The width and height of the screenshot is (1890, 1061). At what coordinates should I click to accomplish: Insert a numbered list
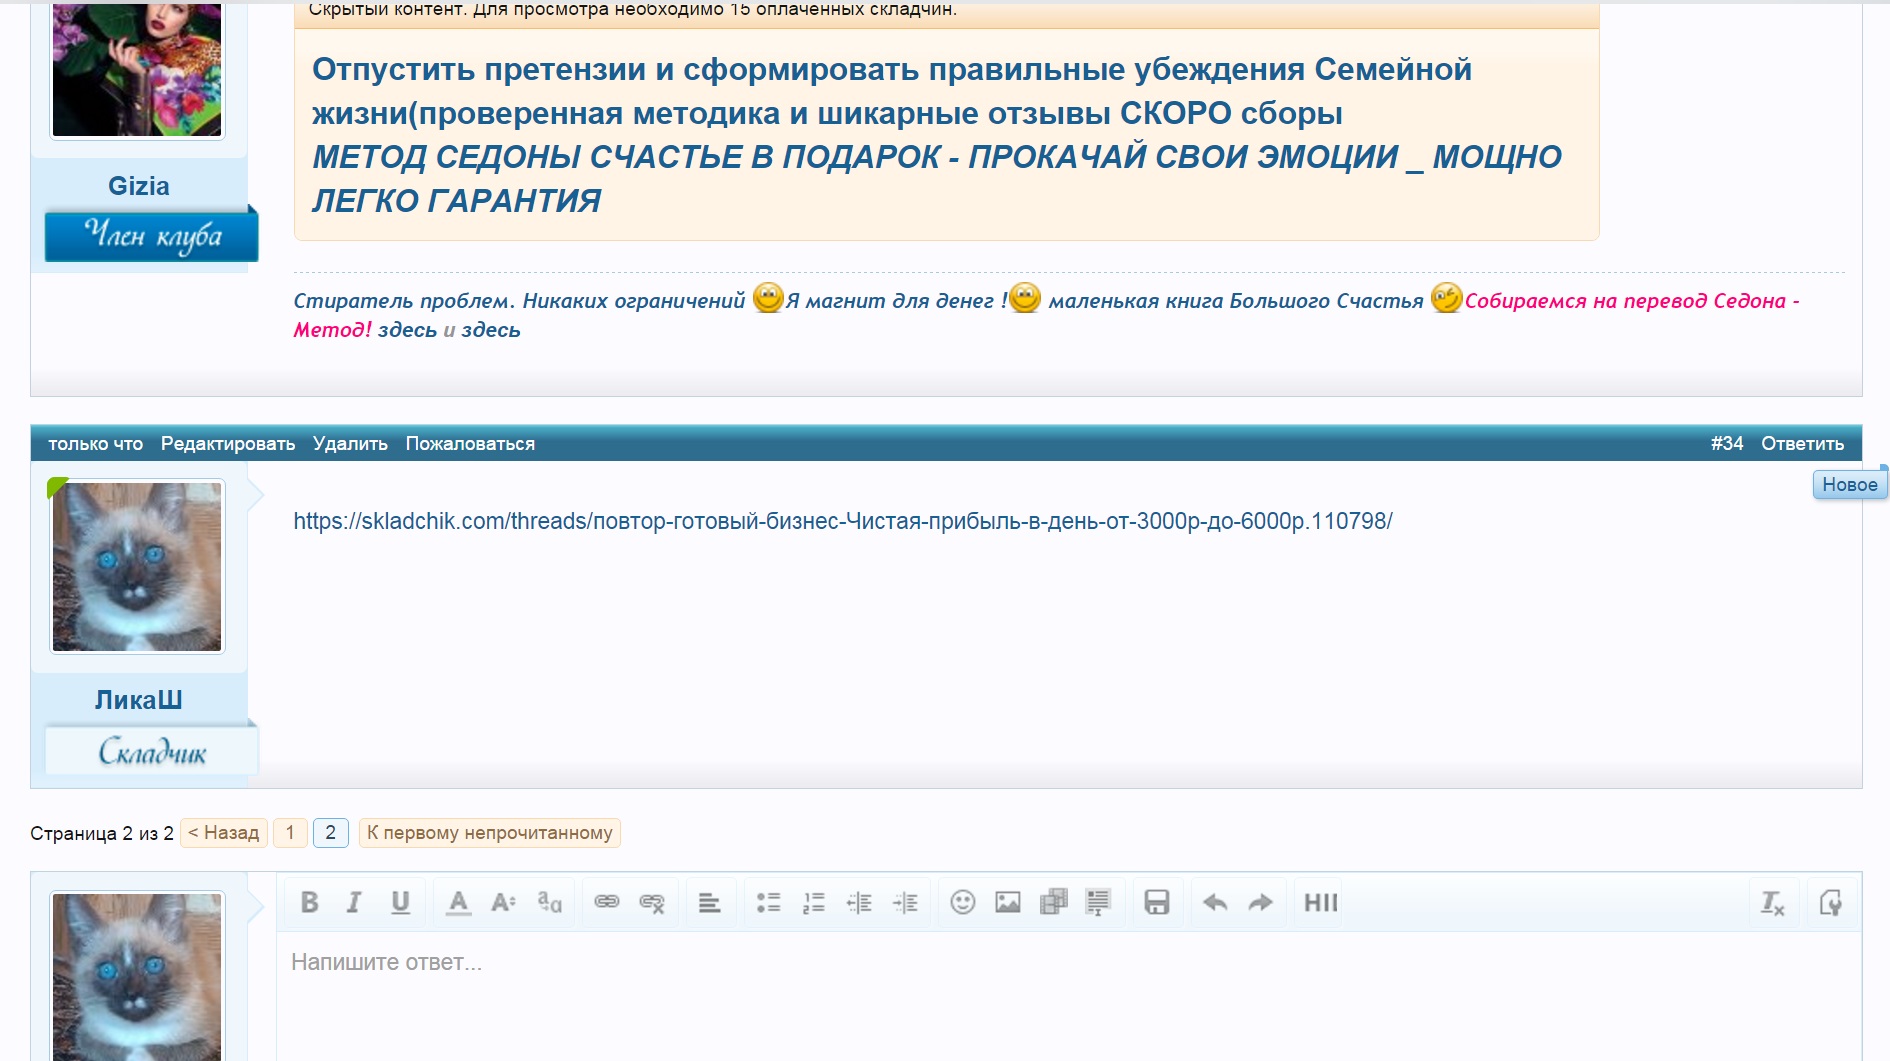pyautogui.click(x=814, y=903)
